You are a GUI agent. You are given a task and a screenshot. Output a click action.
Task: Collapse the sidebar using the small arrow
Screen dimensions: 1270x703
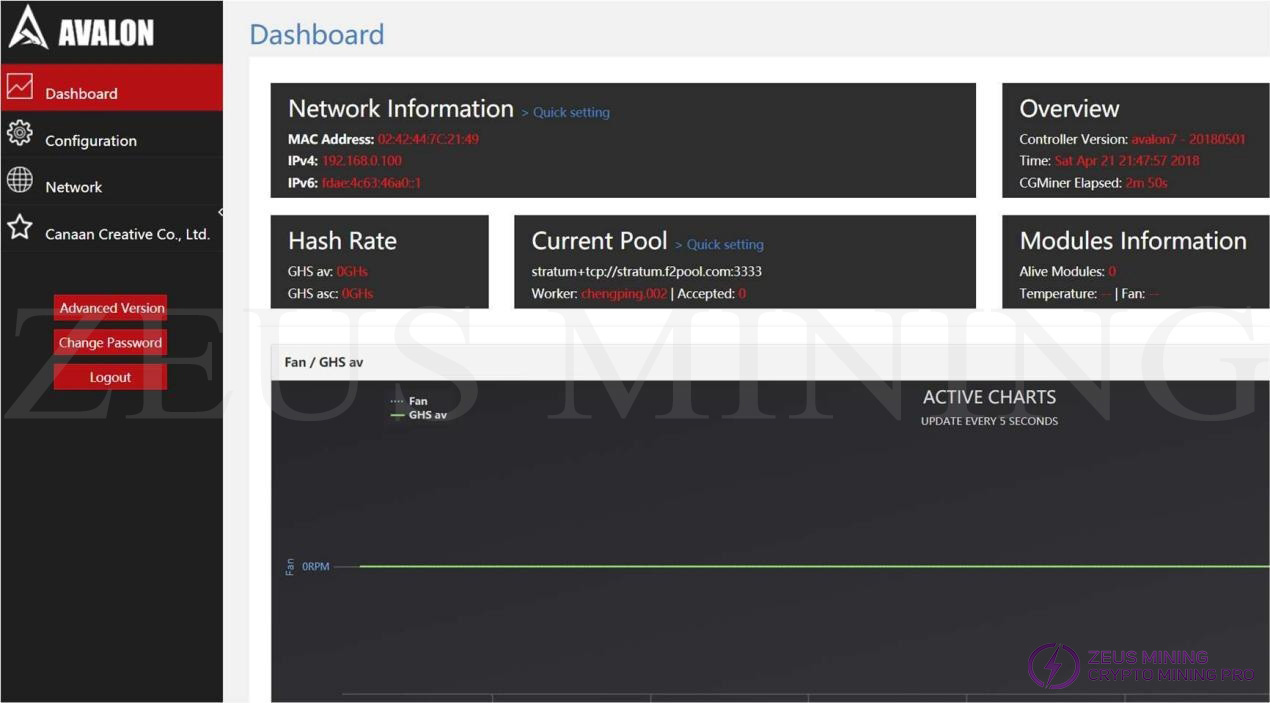(220, 212)
